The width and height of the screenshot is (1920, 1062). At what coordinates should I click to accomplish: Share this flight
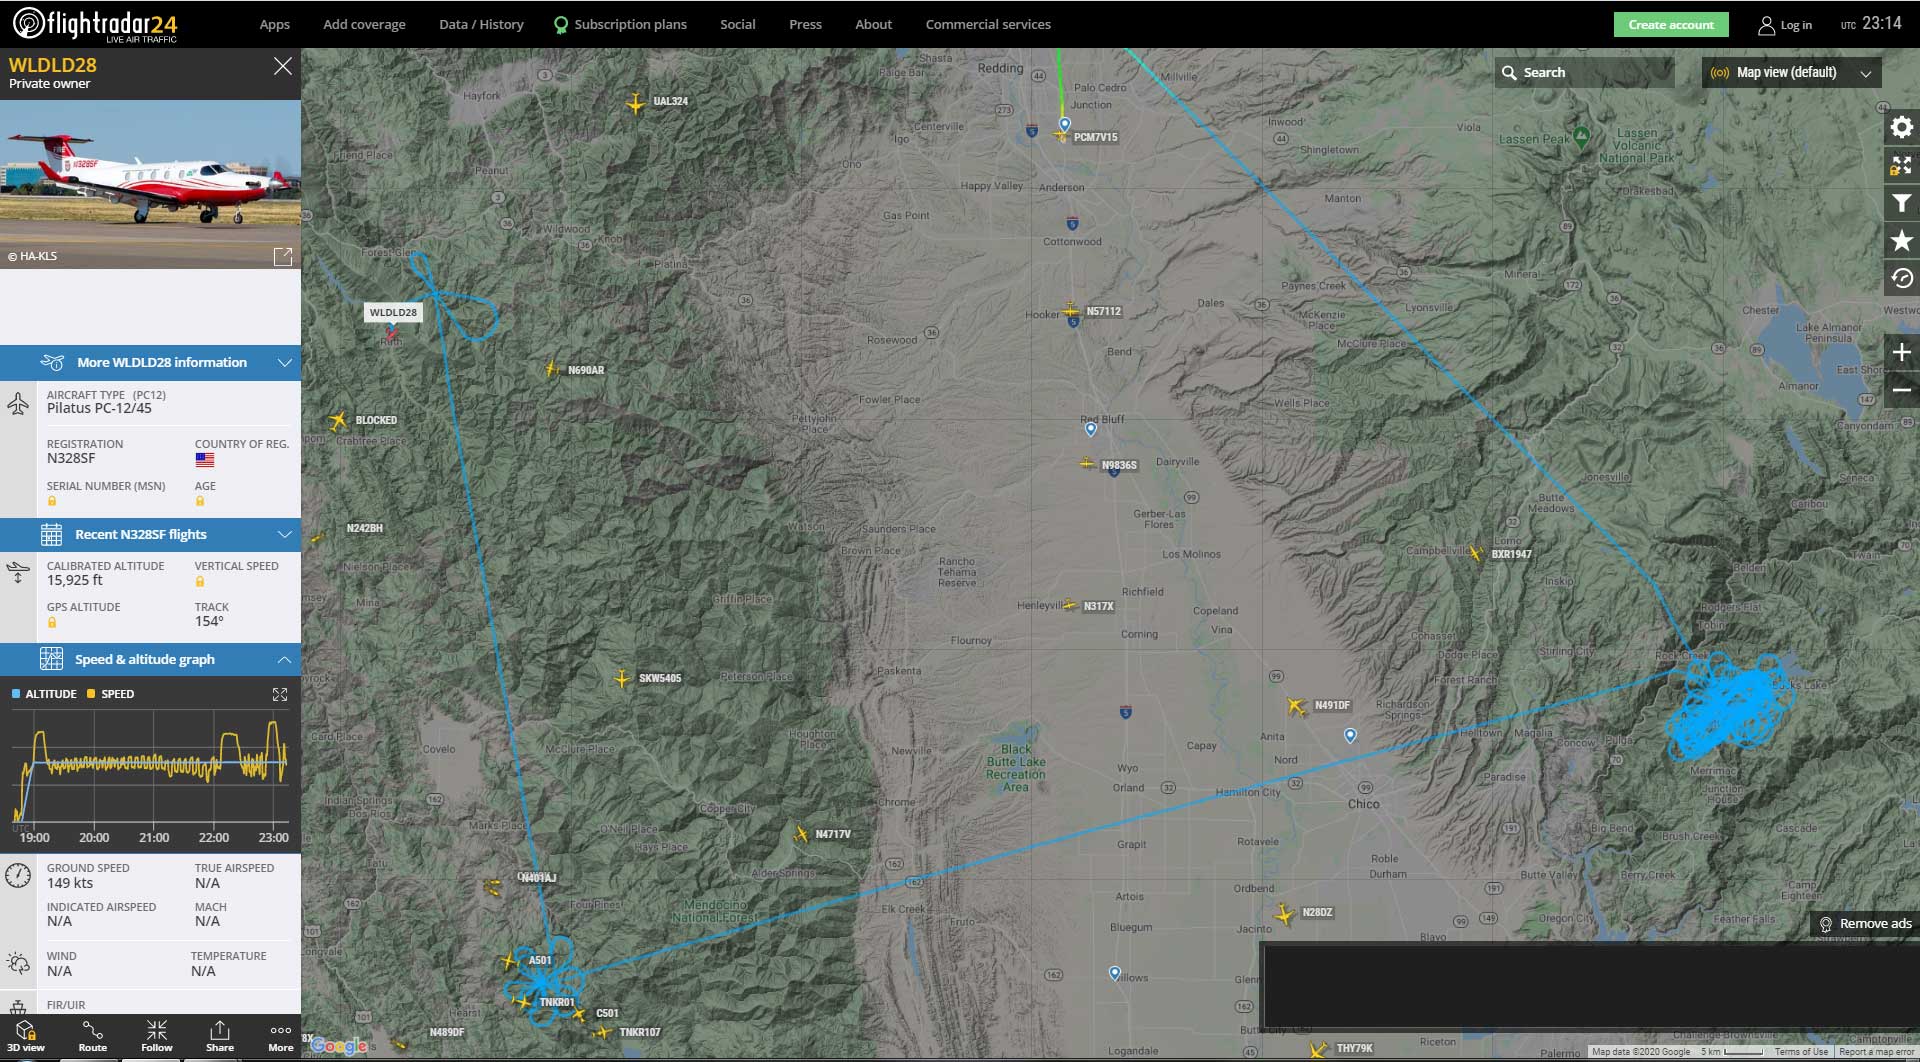click(x=220, y=1037)
